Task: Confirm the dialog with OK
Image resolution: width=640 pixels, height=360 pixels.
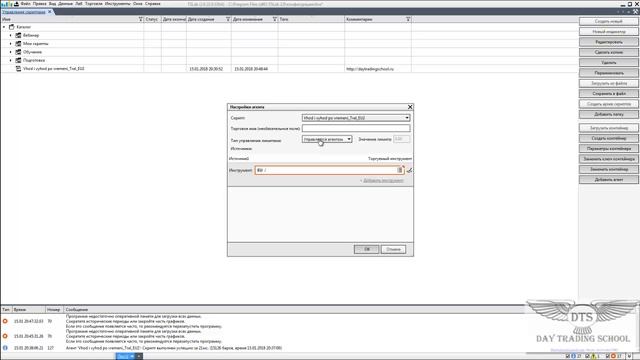Action: click(x=367, y=249)
